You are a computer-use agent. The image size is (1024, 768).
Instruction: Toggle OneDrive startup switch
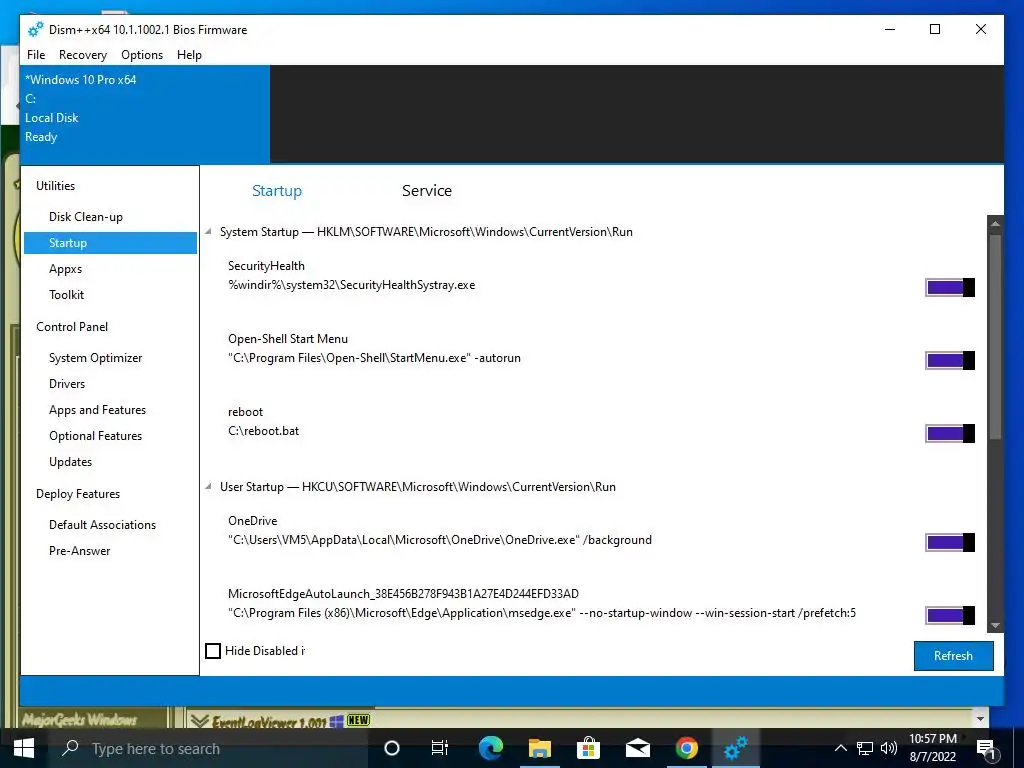(x=950, y=543)
